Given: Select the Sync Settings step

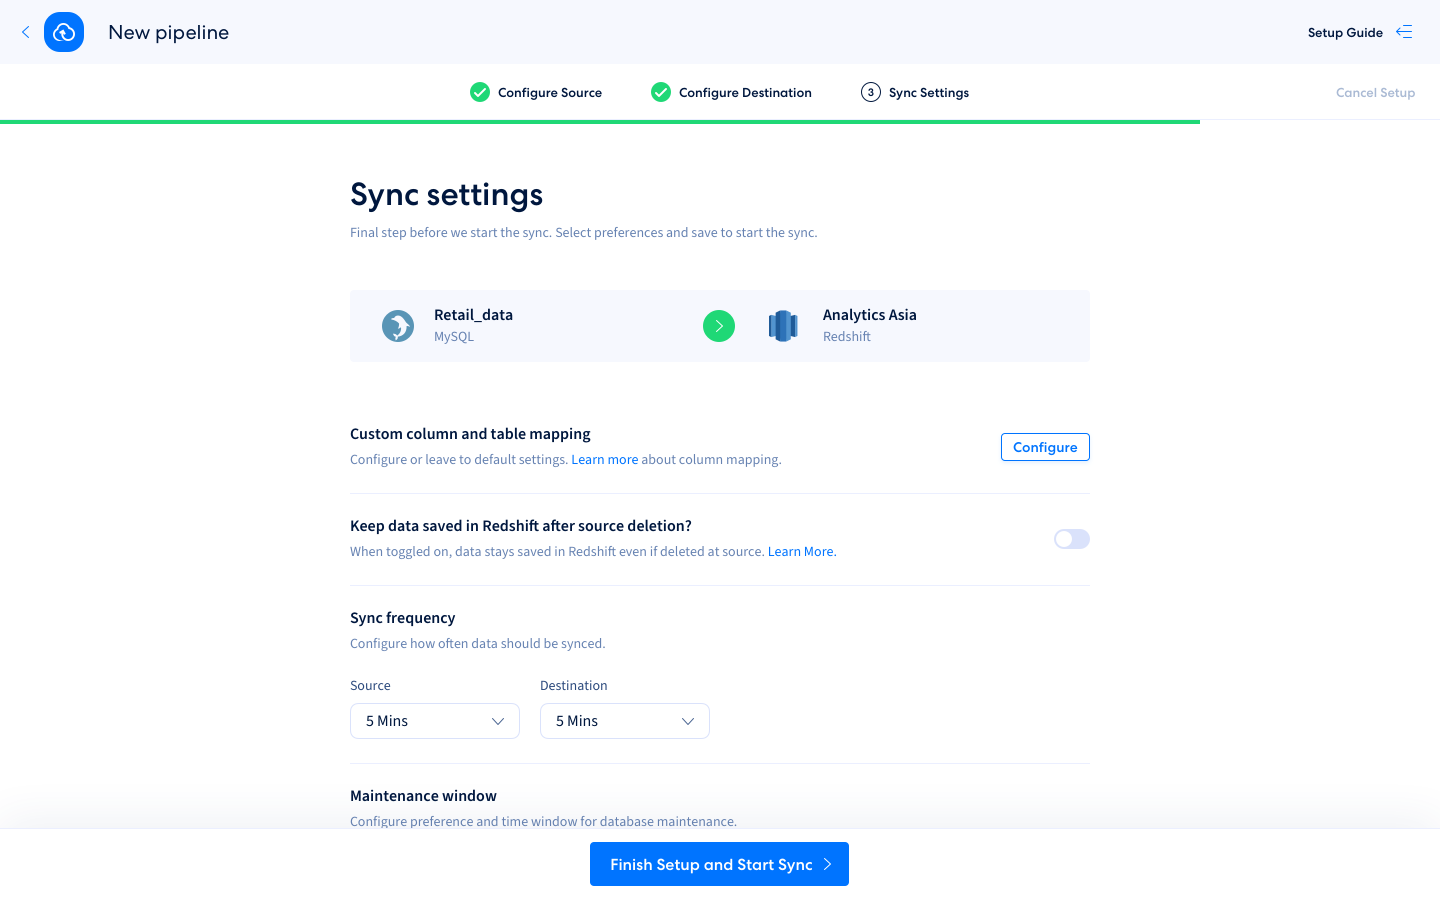Looking at the screenshot, I should [928, 93].
